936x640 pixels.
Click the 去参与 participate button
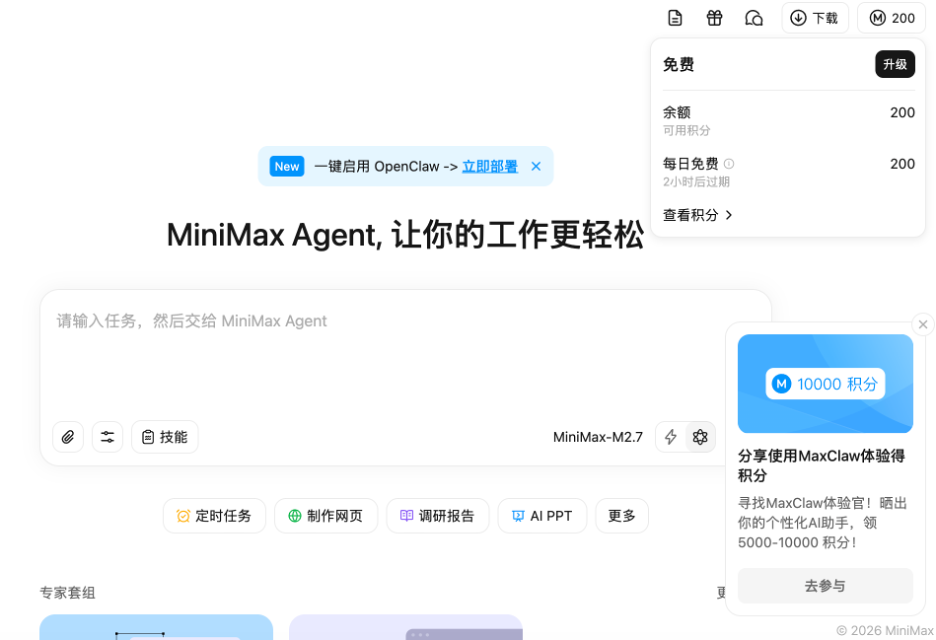825,586
